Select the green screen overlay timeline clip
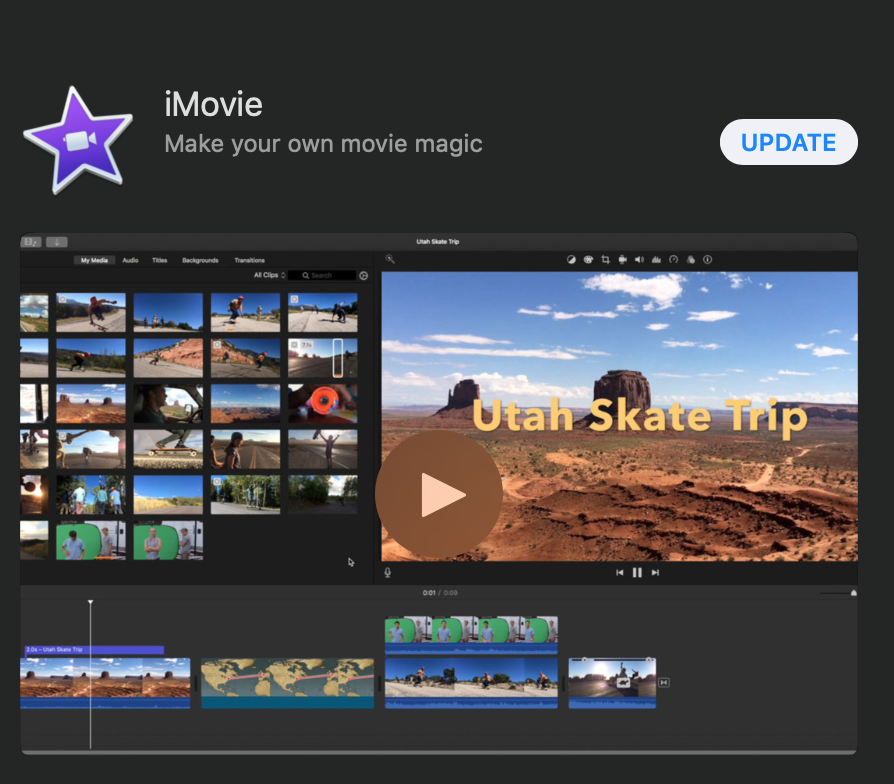The image size is (894, 784). point(471,635)
